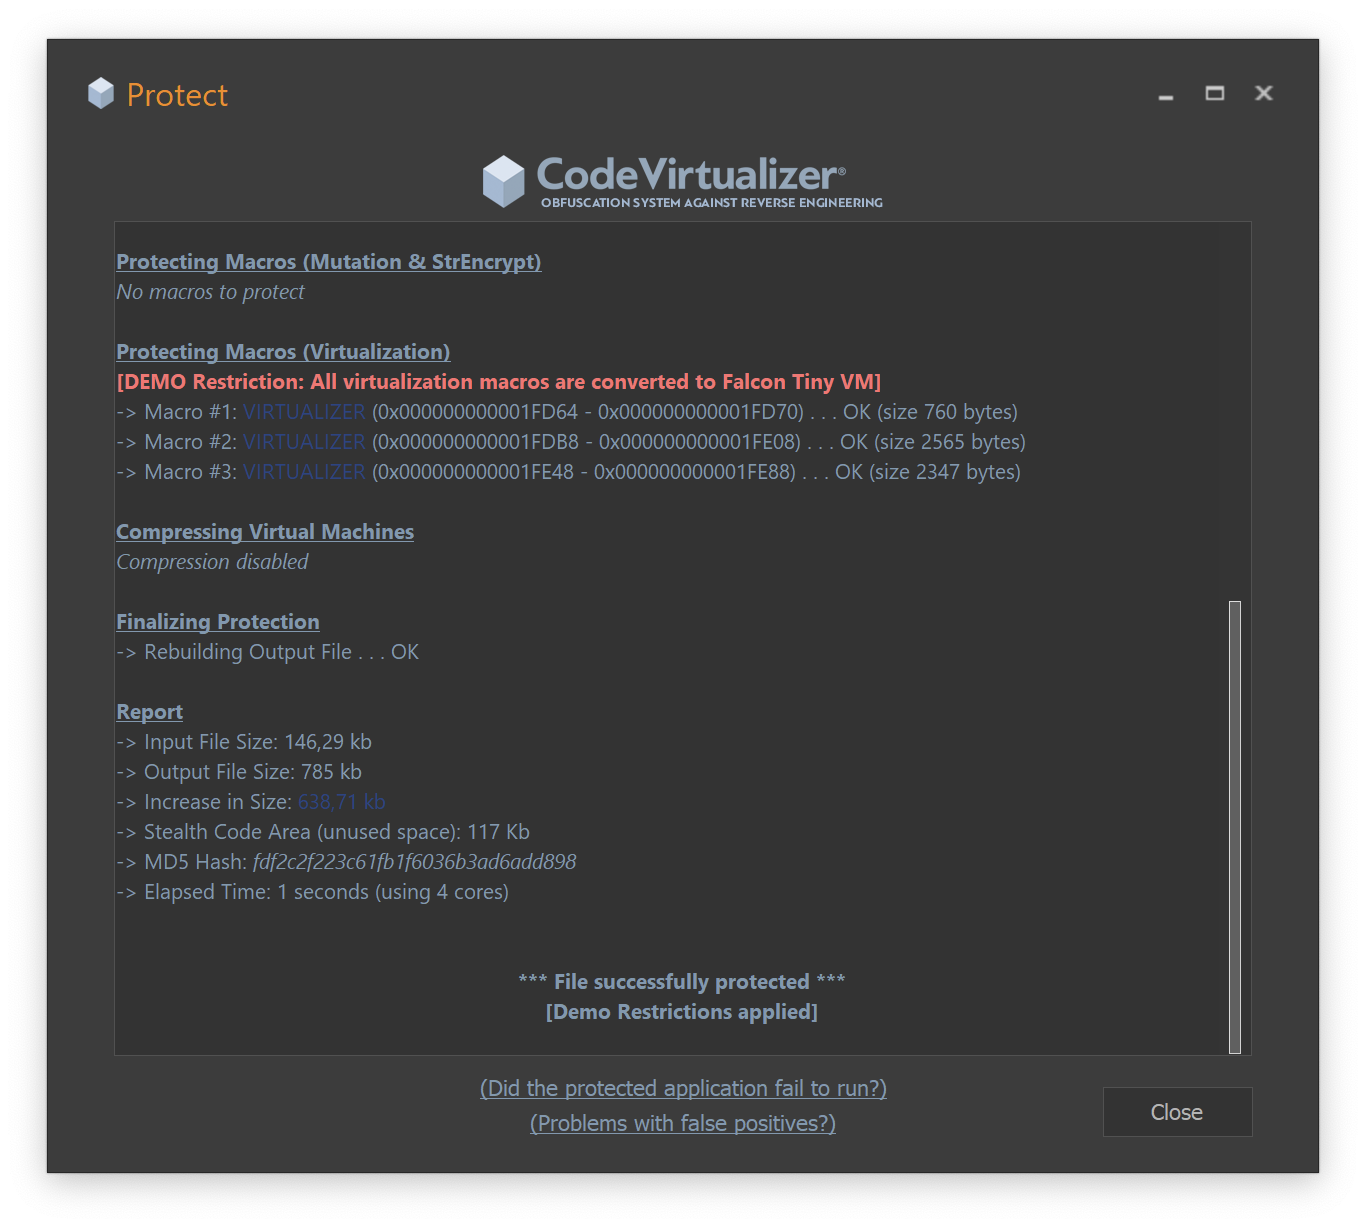Select the "Compression disabled" line

pos(213,562)
